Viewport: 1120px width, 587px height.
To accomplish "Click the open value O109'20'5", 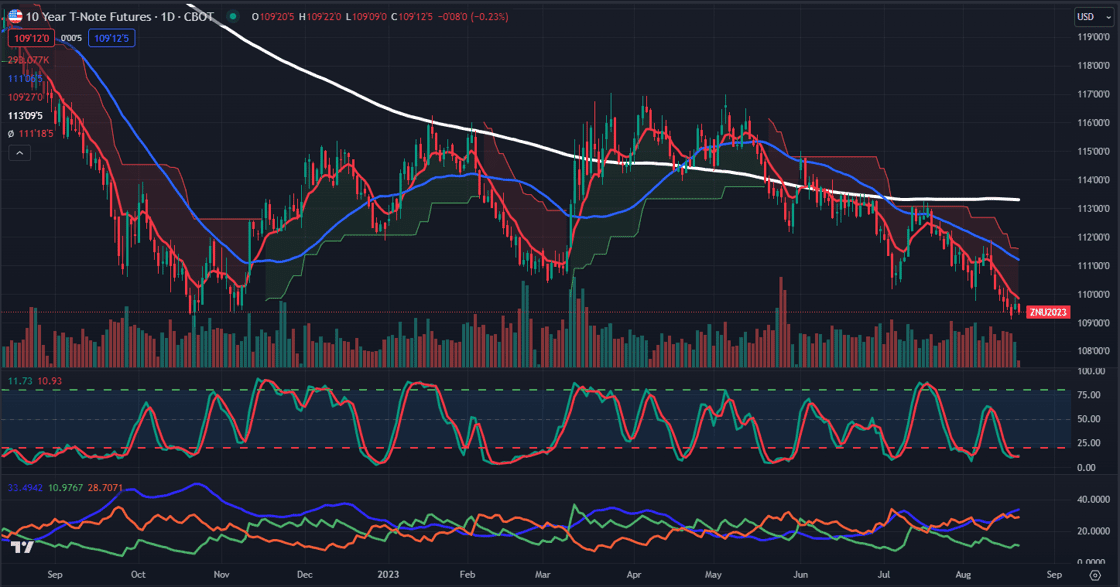I will [x=273, y=16].
